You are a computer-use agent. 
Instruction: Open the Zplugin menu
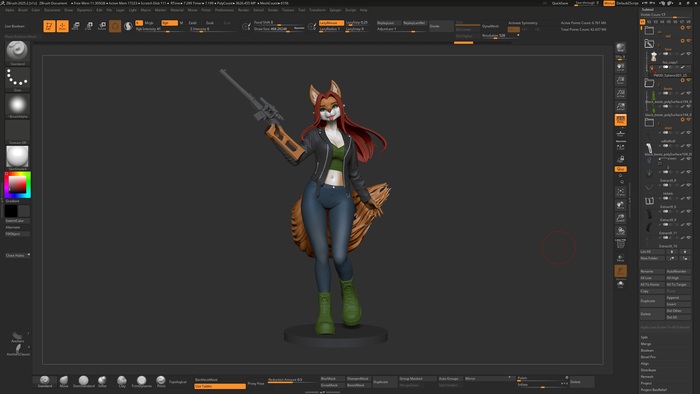click(335, 10)
